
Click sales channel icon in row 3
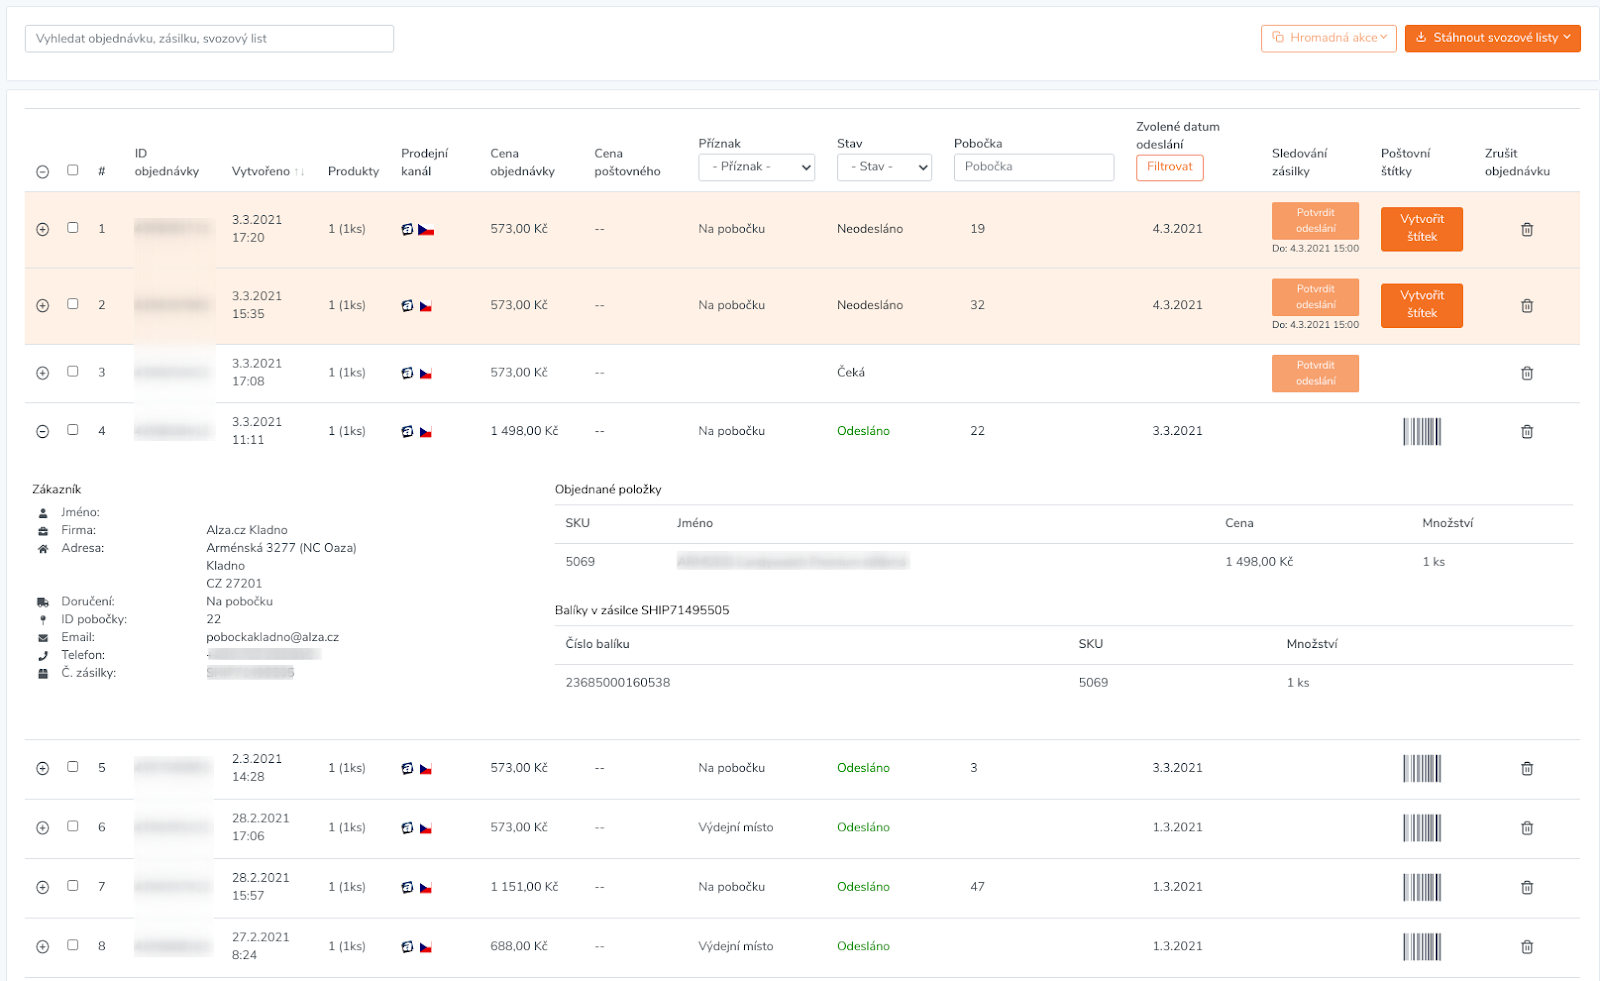click(407, 373)
